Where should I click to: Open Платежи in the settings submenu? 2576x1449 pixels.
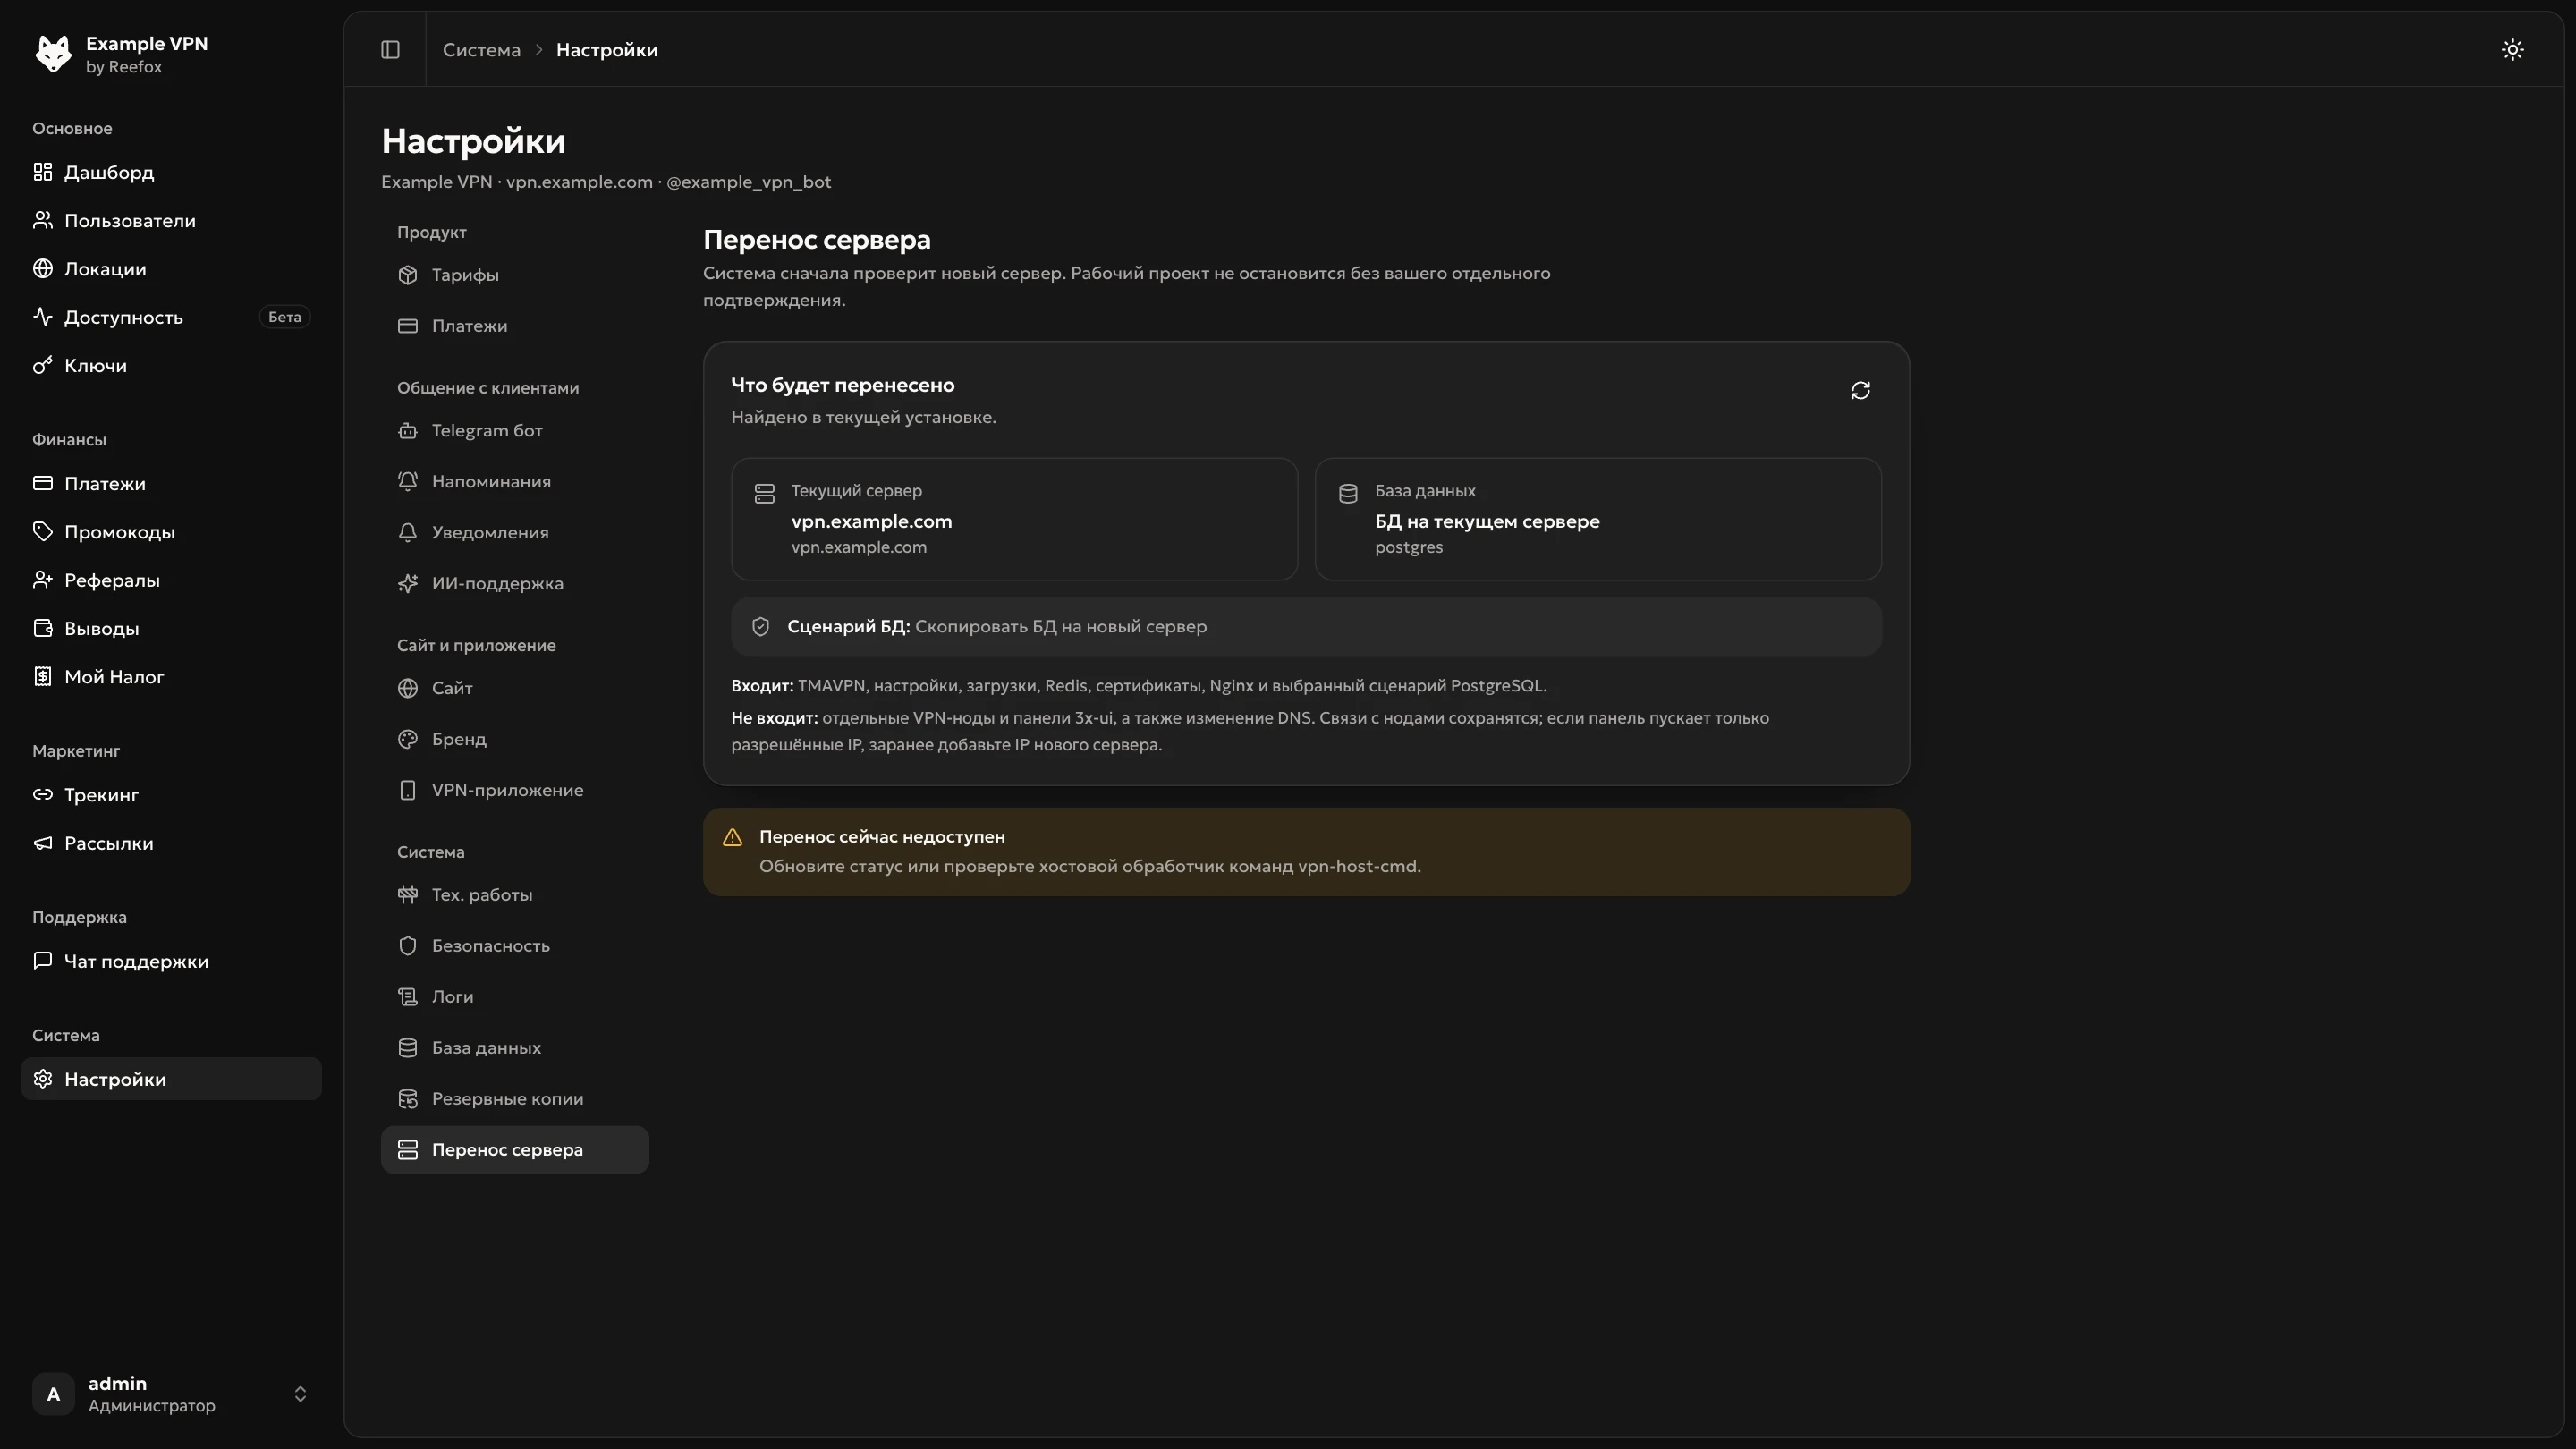click(514, 326)
